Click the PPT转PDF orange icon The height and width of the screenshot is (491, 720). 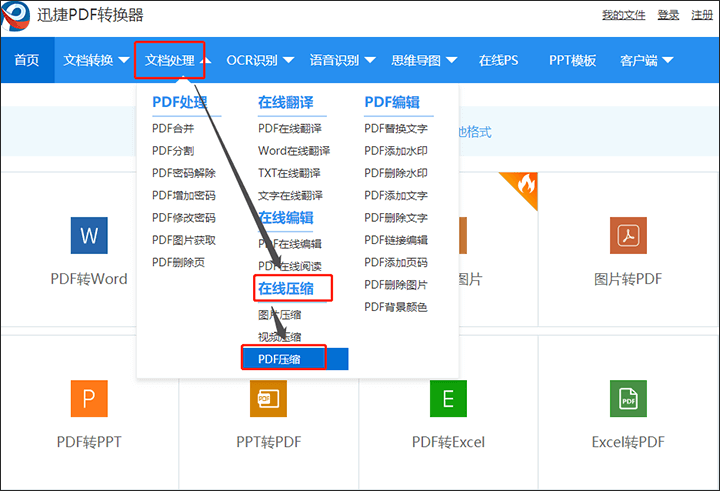(268, 399)
